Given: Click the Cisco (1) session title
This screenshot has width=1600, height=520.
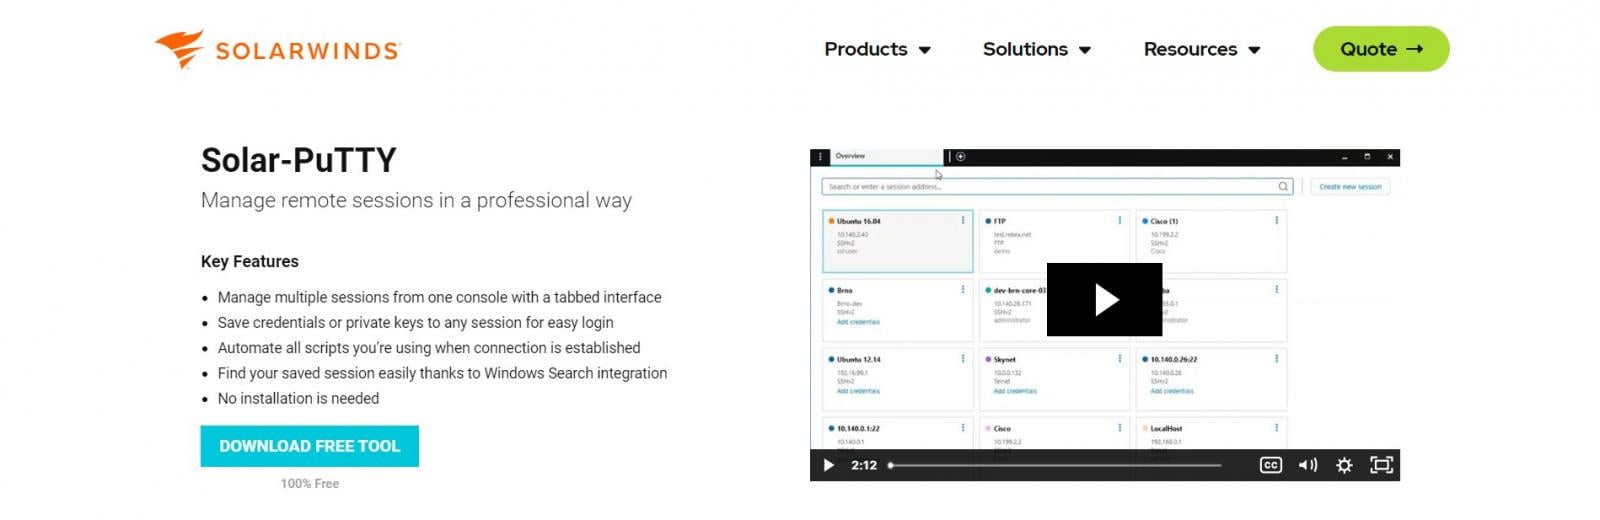Looking at the screenshot, I should point(1164,221).
